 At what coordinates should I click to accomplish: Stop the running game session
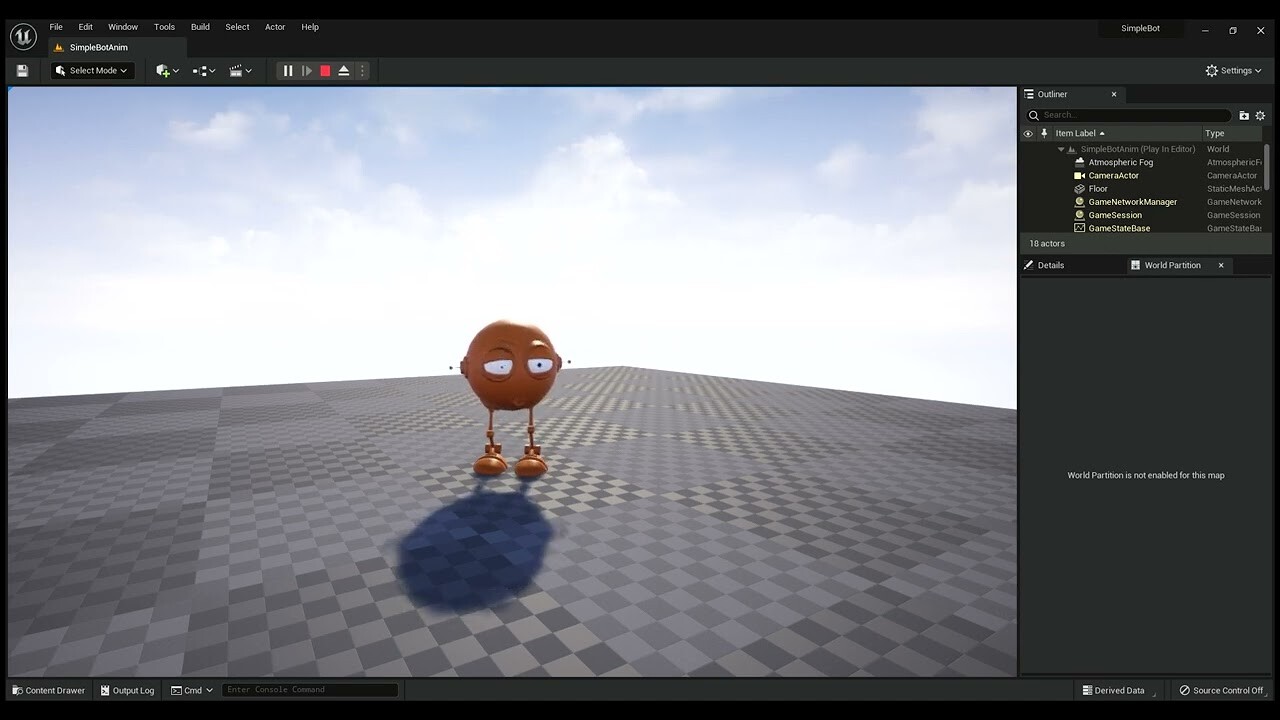(324, 70)
